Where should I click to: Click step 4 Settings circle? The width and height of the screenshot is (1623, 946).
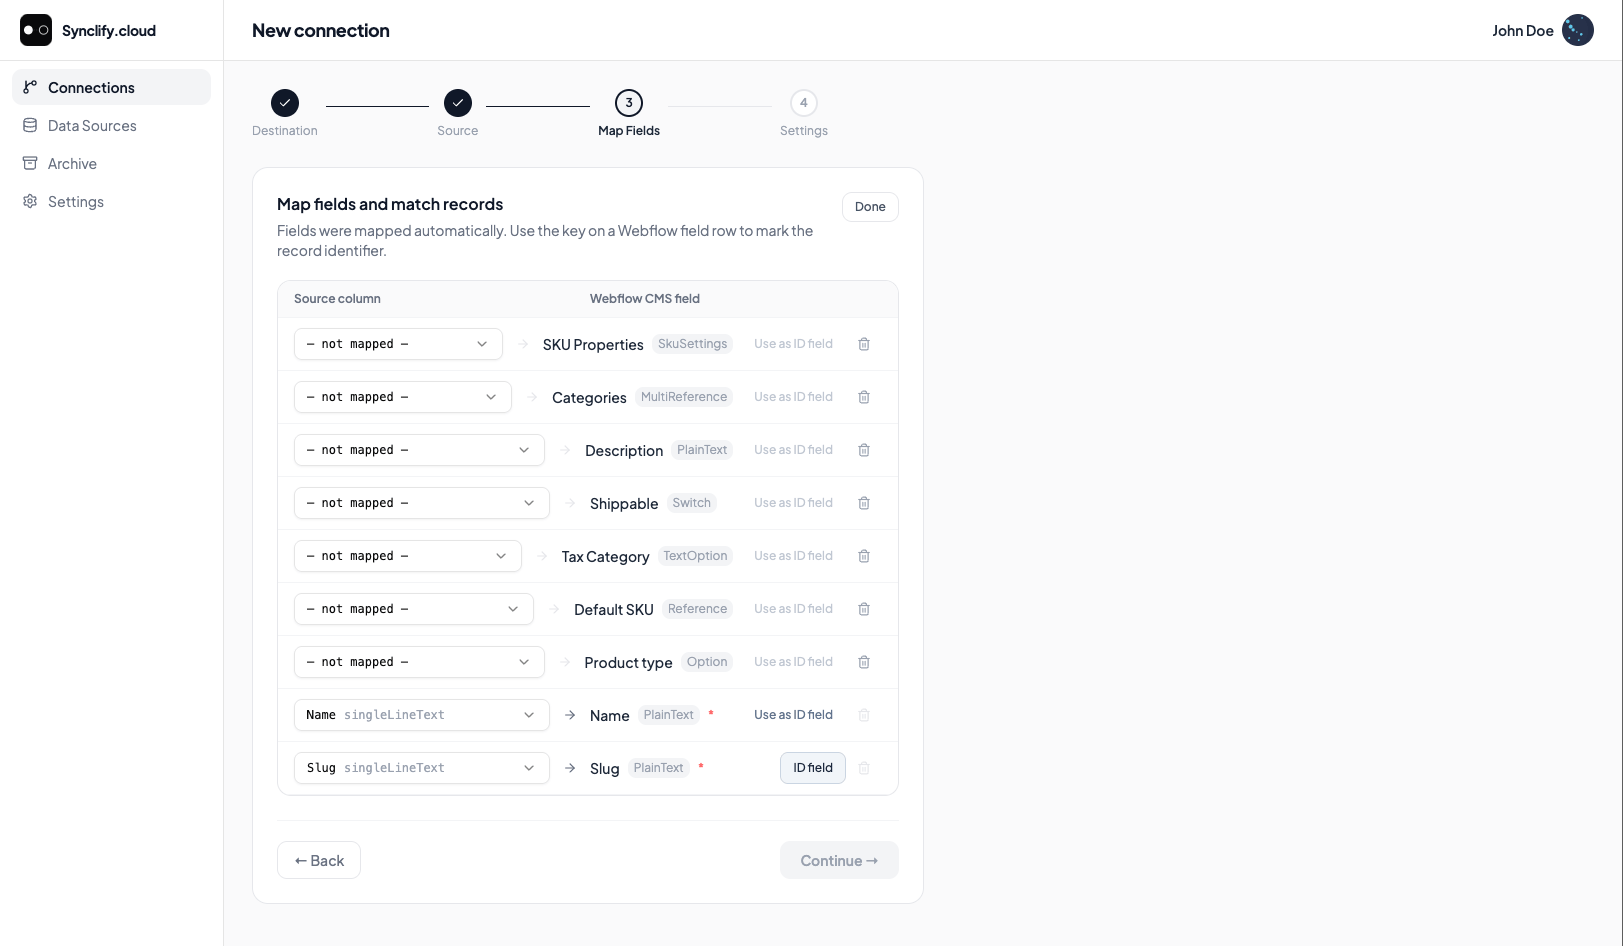coord(804,103)
